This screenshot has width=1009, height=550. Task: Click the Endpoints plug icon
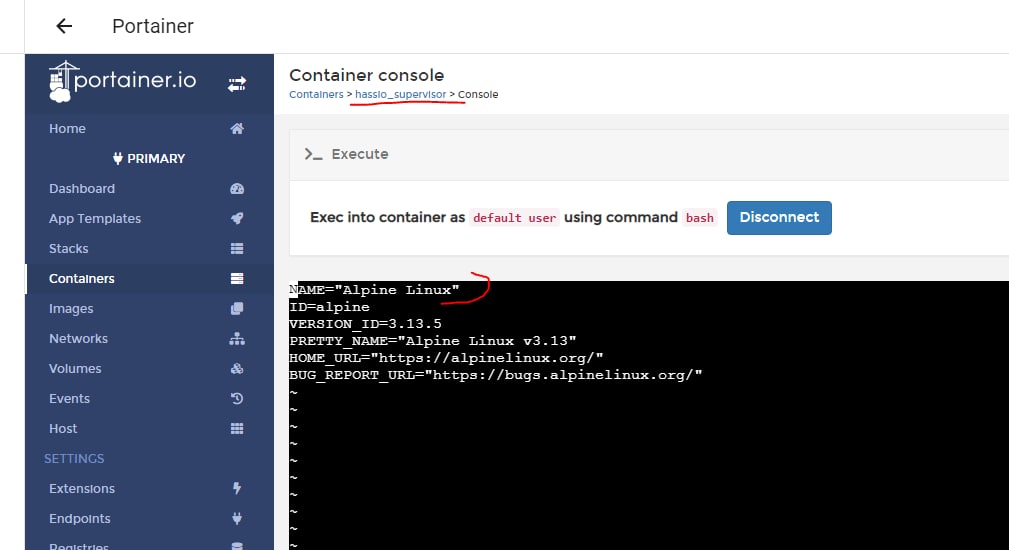237,518
